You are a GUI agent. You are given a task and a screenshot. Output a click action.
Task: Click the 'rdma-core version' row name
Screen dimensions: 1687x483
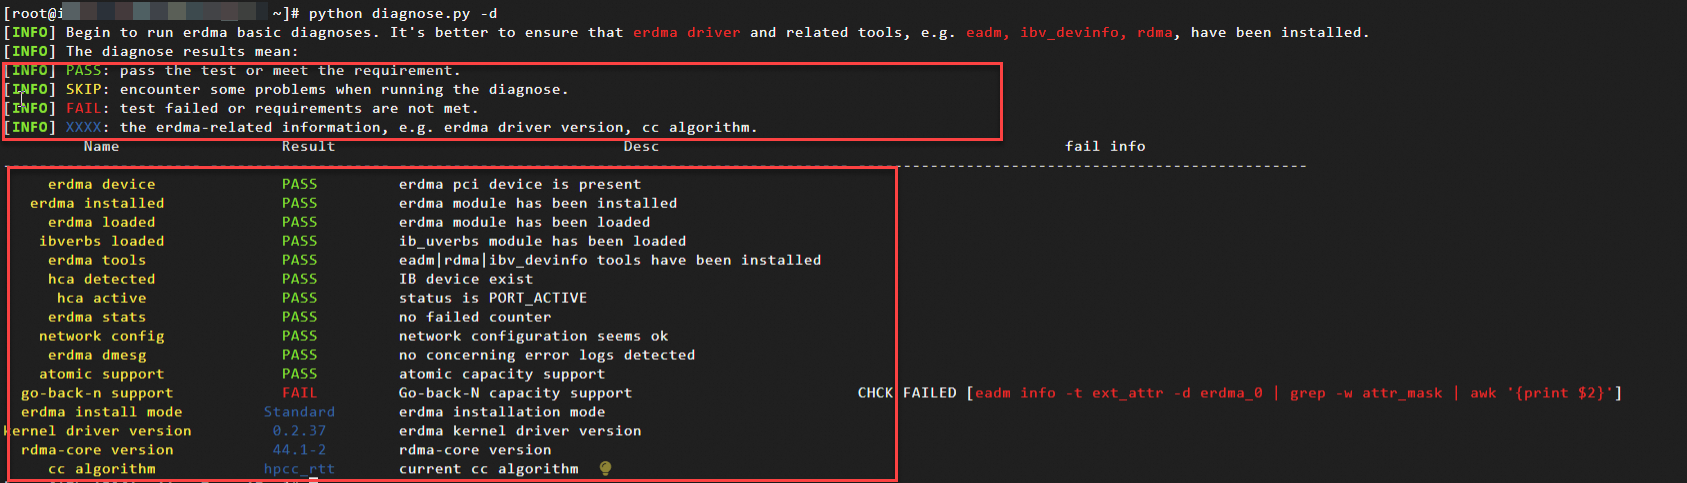click(97, 450)
